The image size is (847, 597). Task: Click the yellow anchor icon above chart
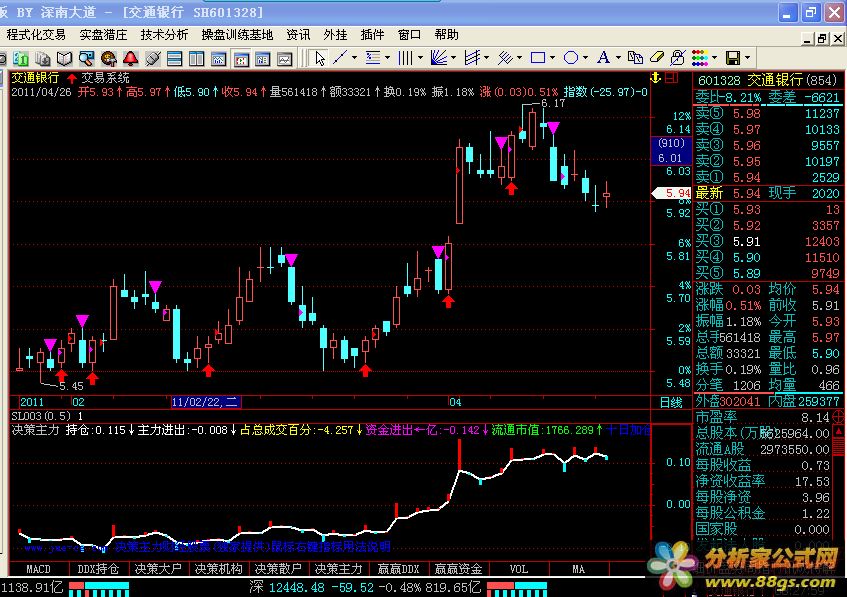point(656,78)
